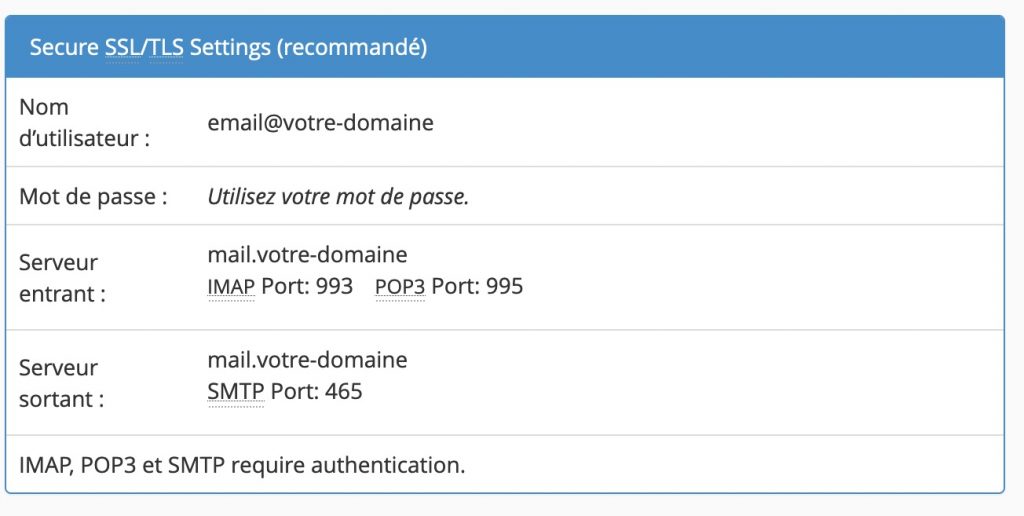
Task: Click the SMTP port number 465
Action: pos(344,392)
